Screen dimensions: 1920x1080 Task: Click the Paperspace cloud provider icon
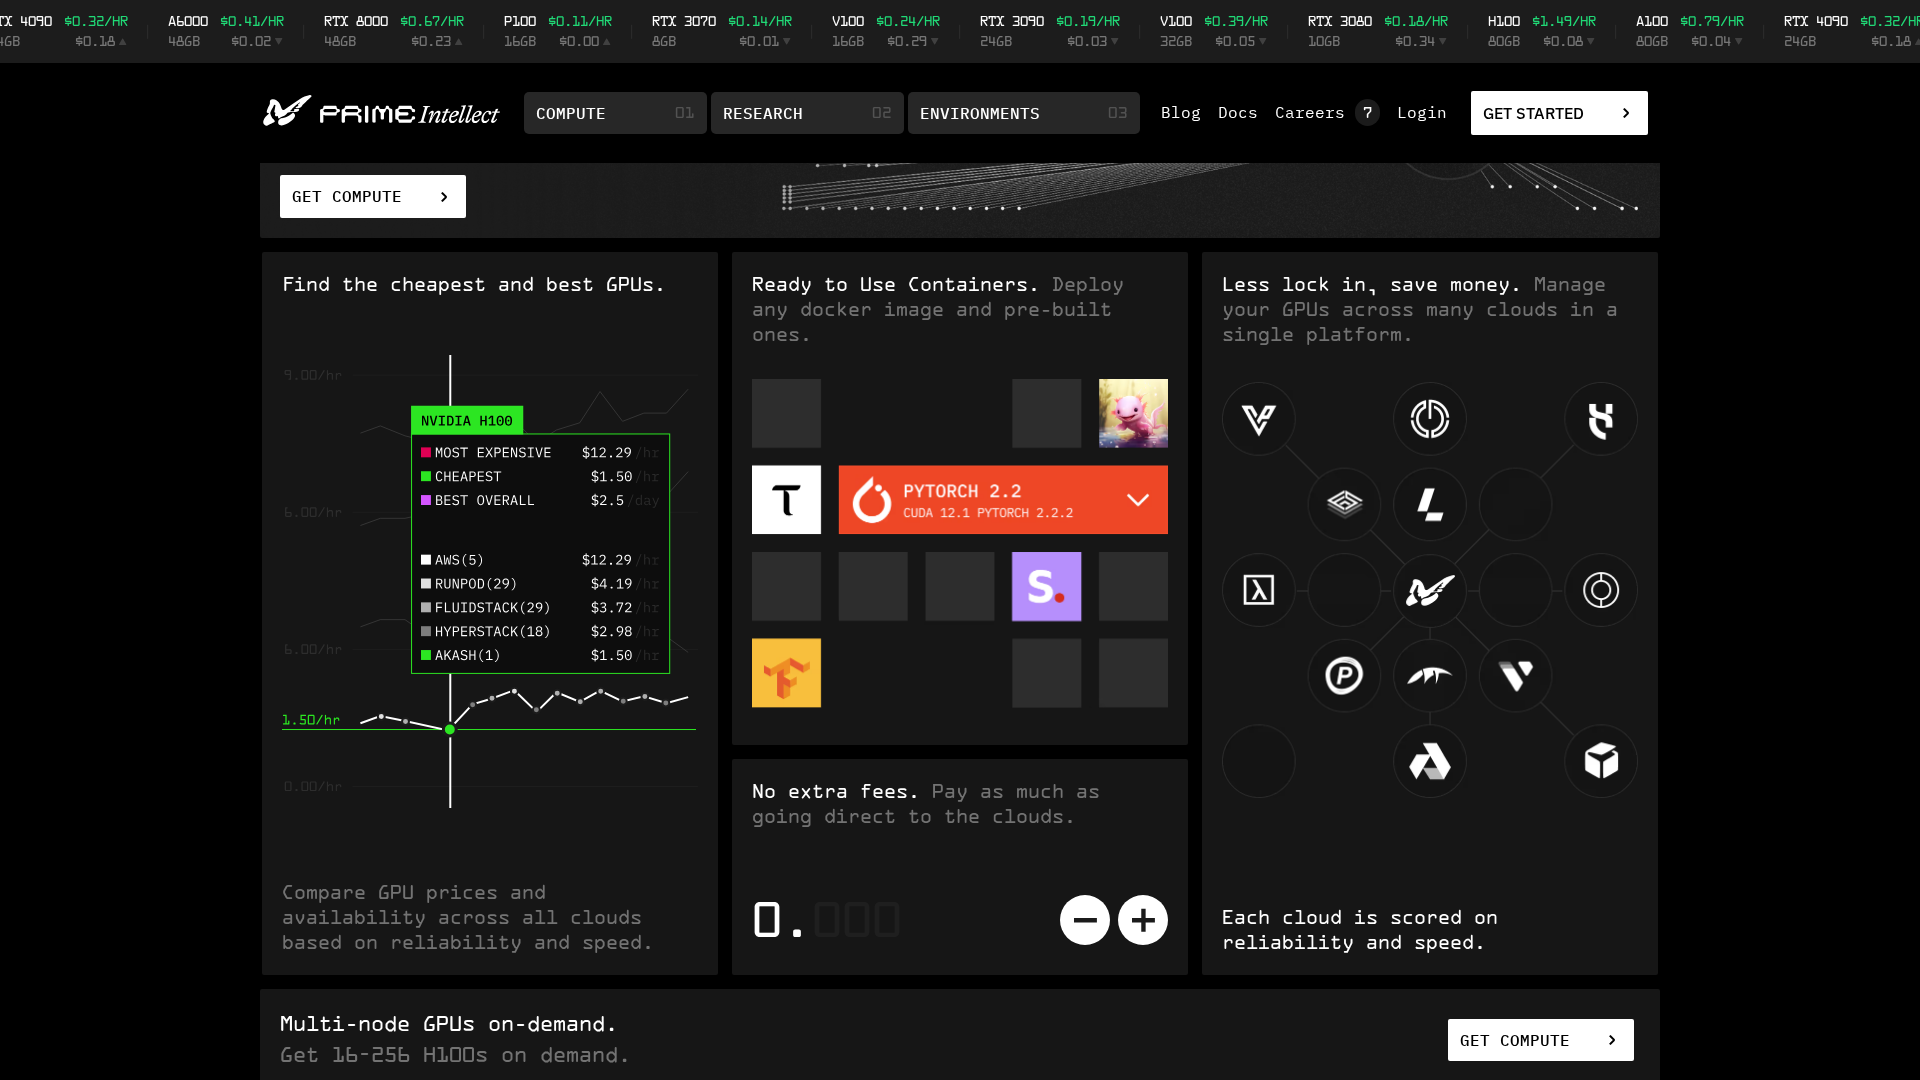click(1344, 676)
